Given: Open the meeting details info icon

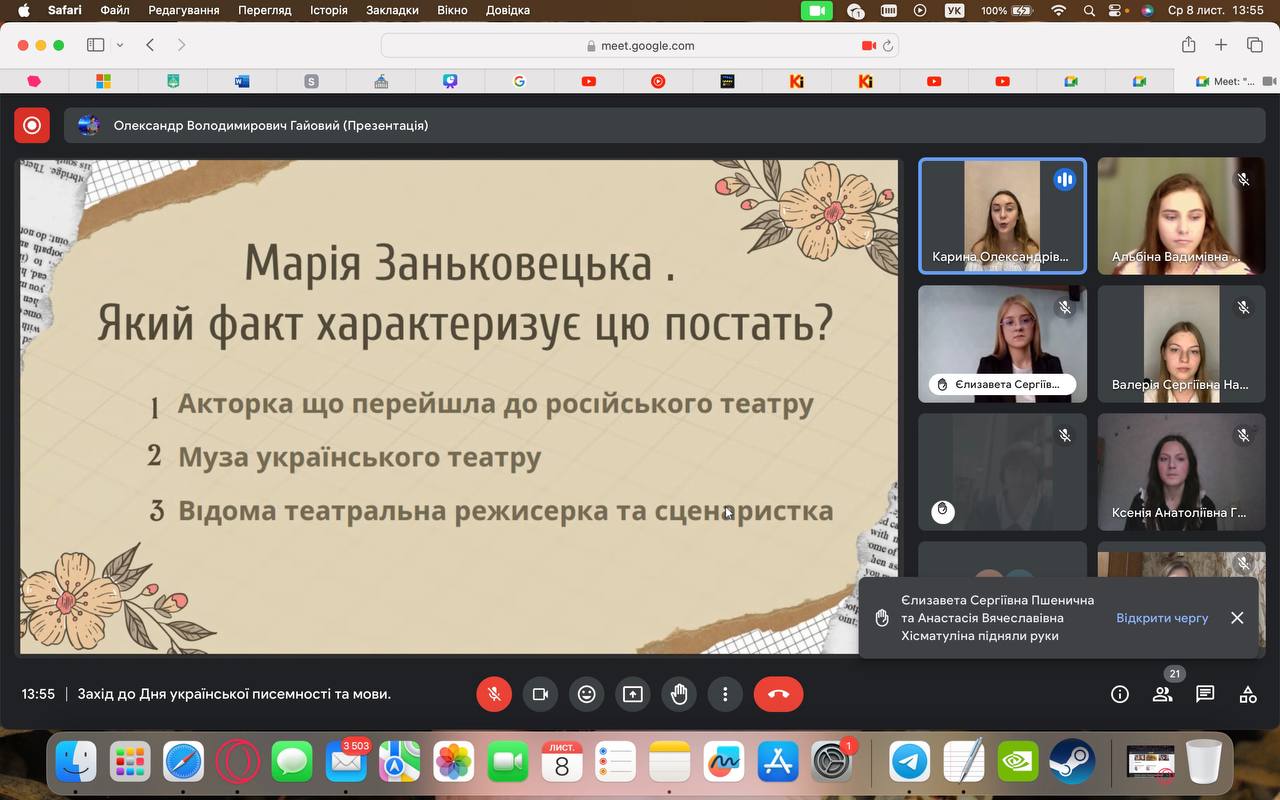Looking at the screenshot, I should 1119,694.
